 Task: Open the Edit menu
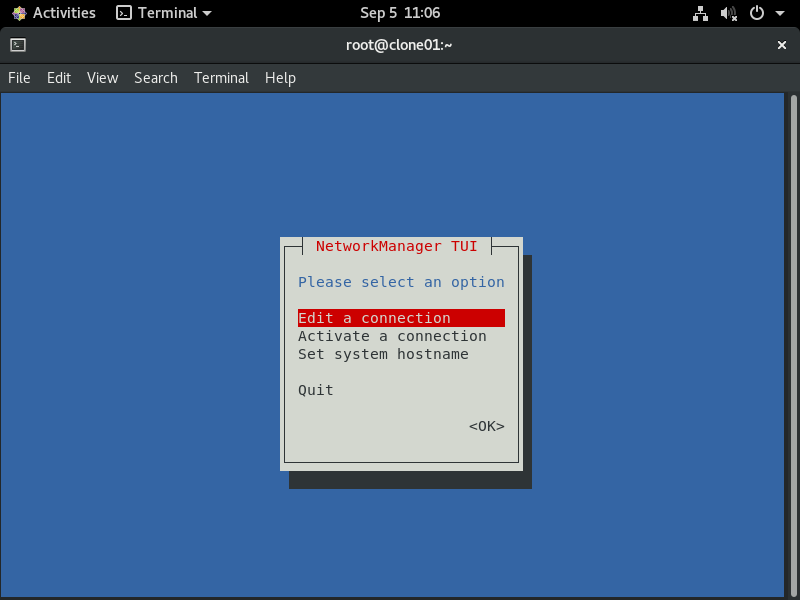click(x=59, y=78)
